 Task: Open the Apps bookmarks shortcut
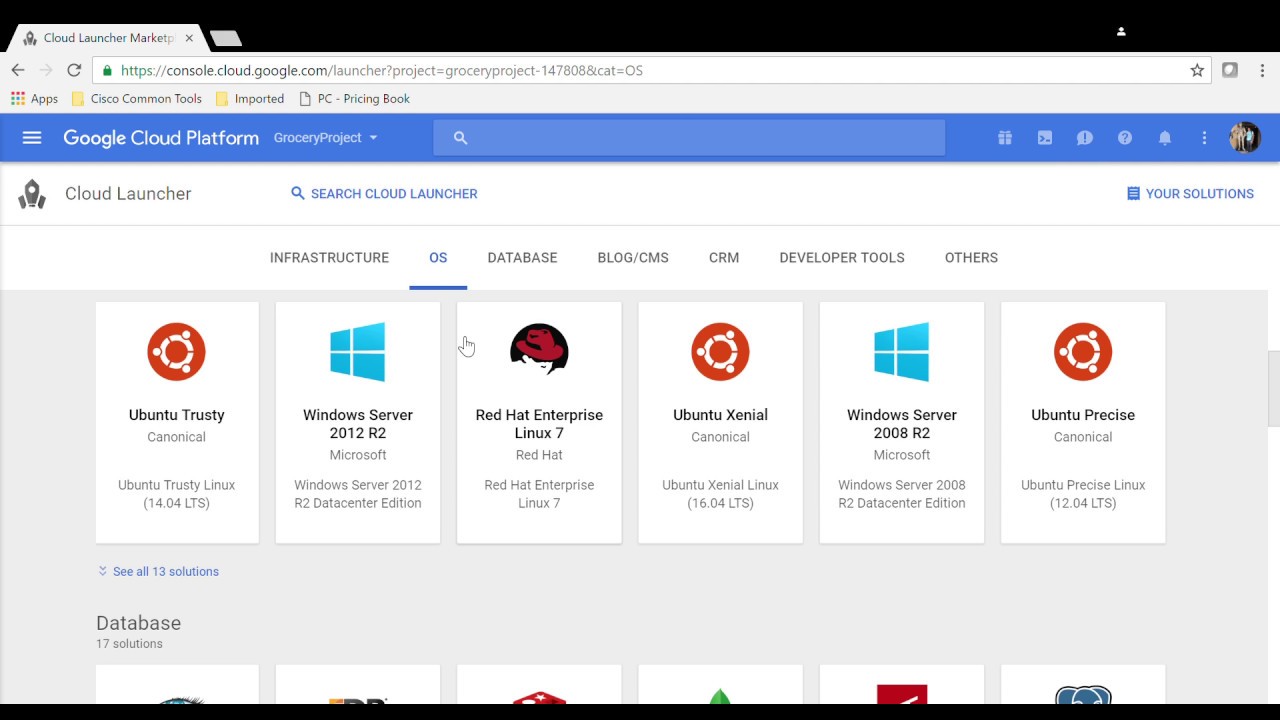tap(35, 99)
